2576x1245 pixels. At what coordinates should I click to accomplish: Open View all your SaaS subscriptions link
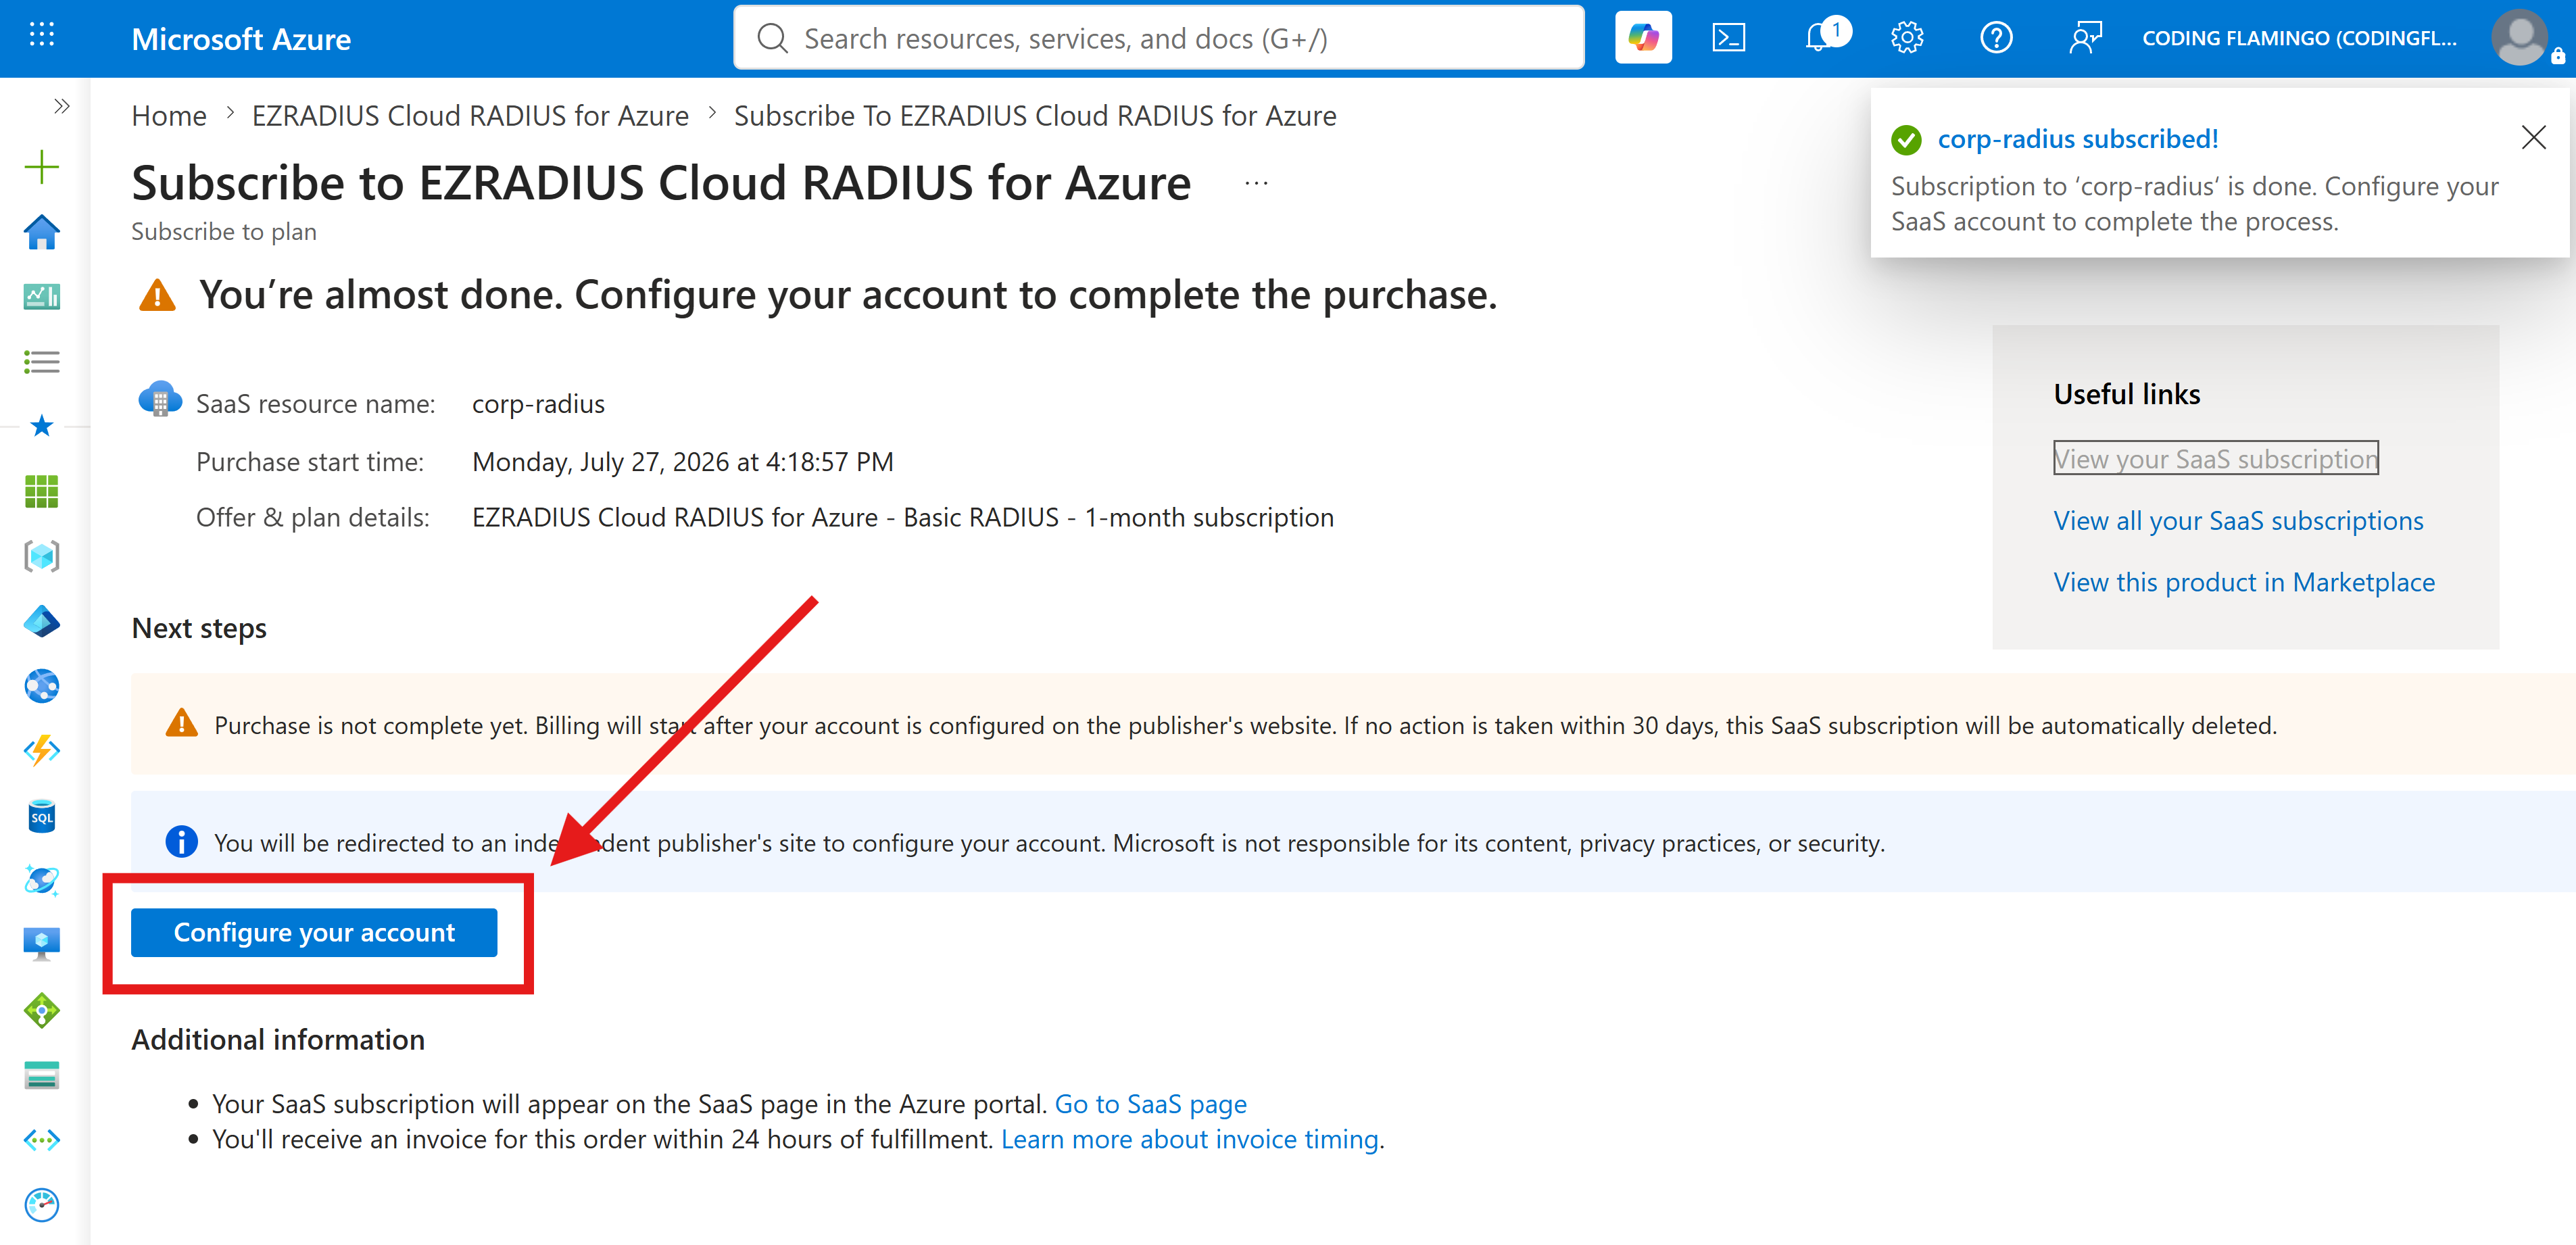click(2238, 520)
